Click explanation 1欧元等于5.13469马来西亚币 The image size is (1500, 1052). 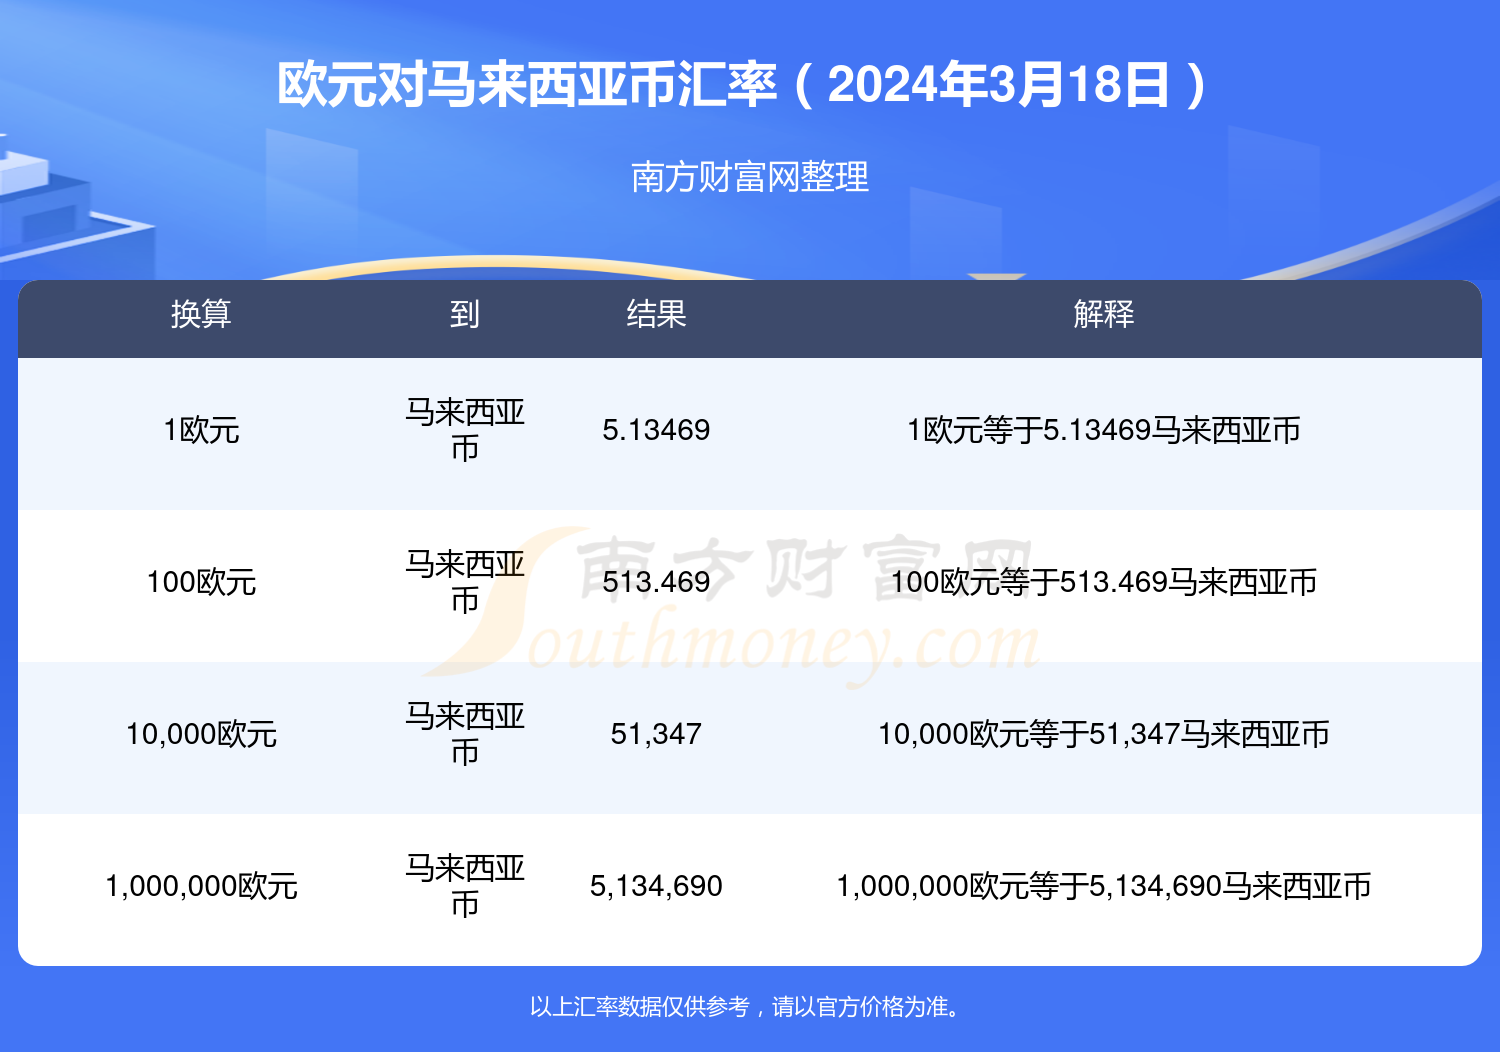tap(1104, 430)
